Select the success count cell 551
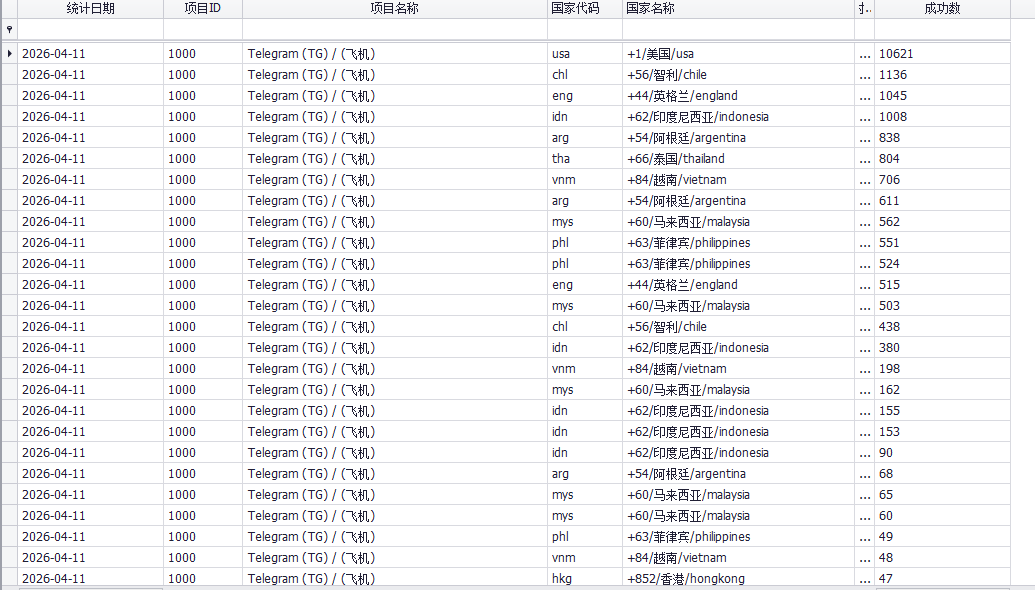 pyautogui.click(x=942, y=242)
